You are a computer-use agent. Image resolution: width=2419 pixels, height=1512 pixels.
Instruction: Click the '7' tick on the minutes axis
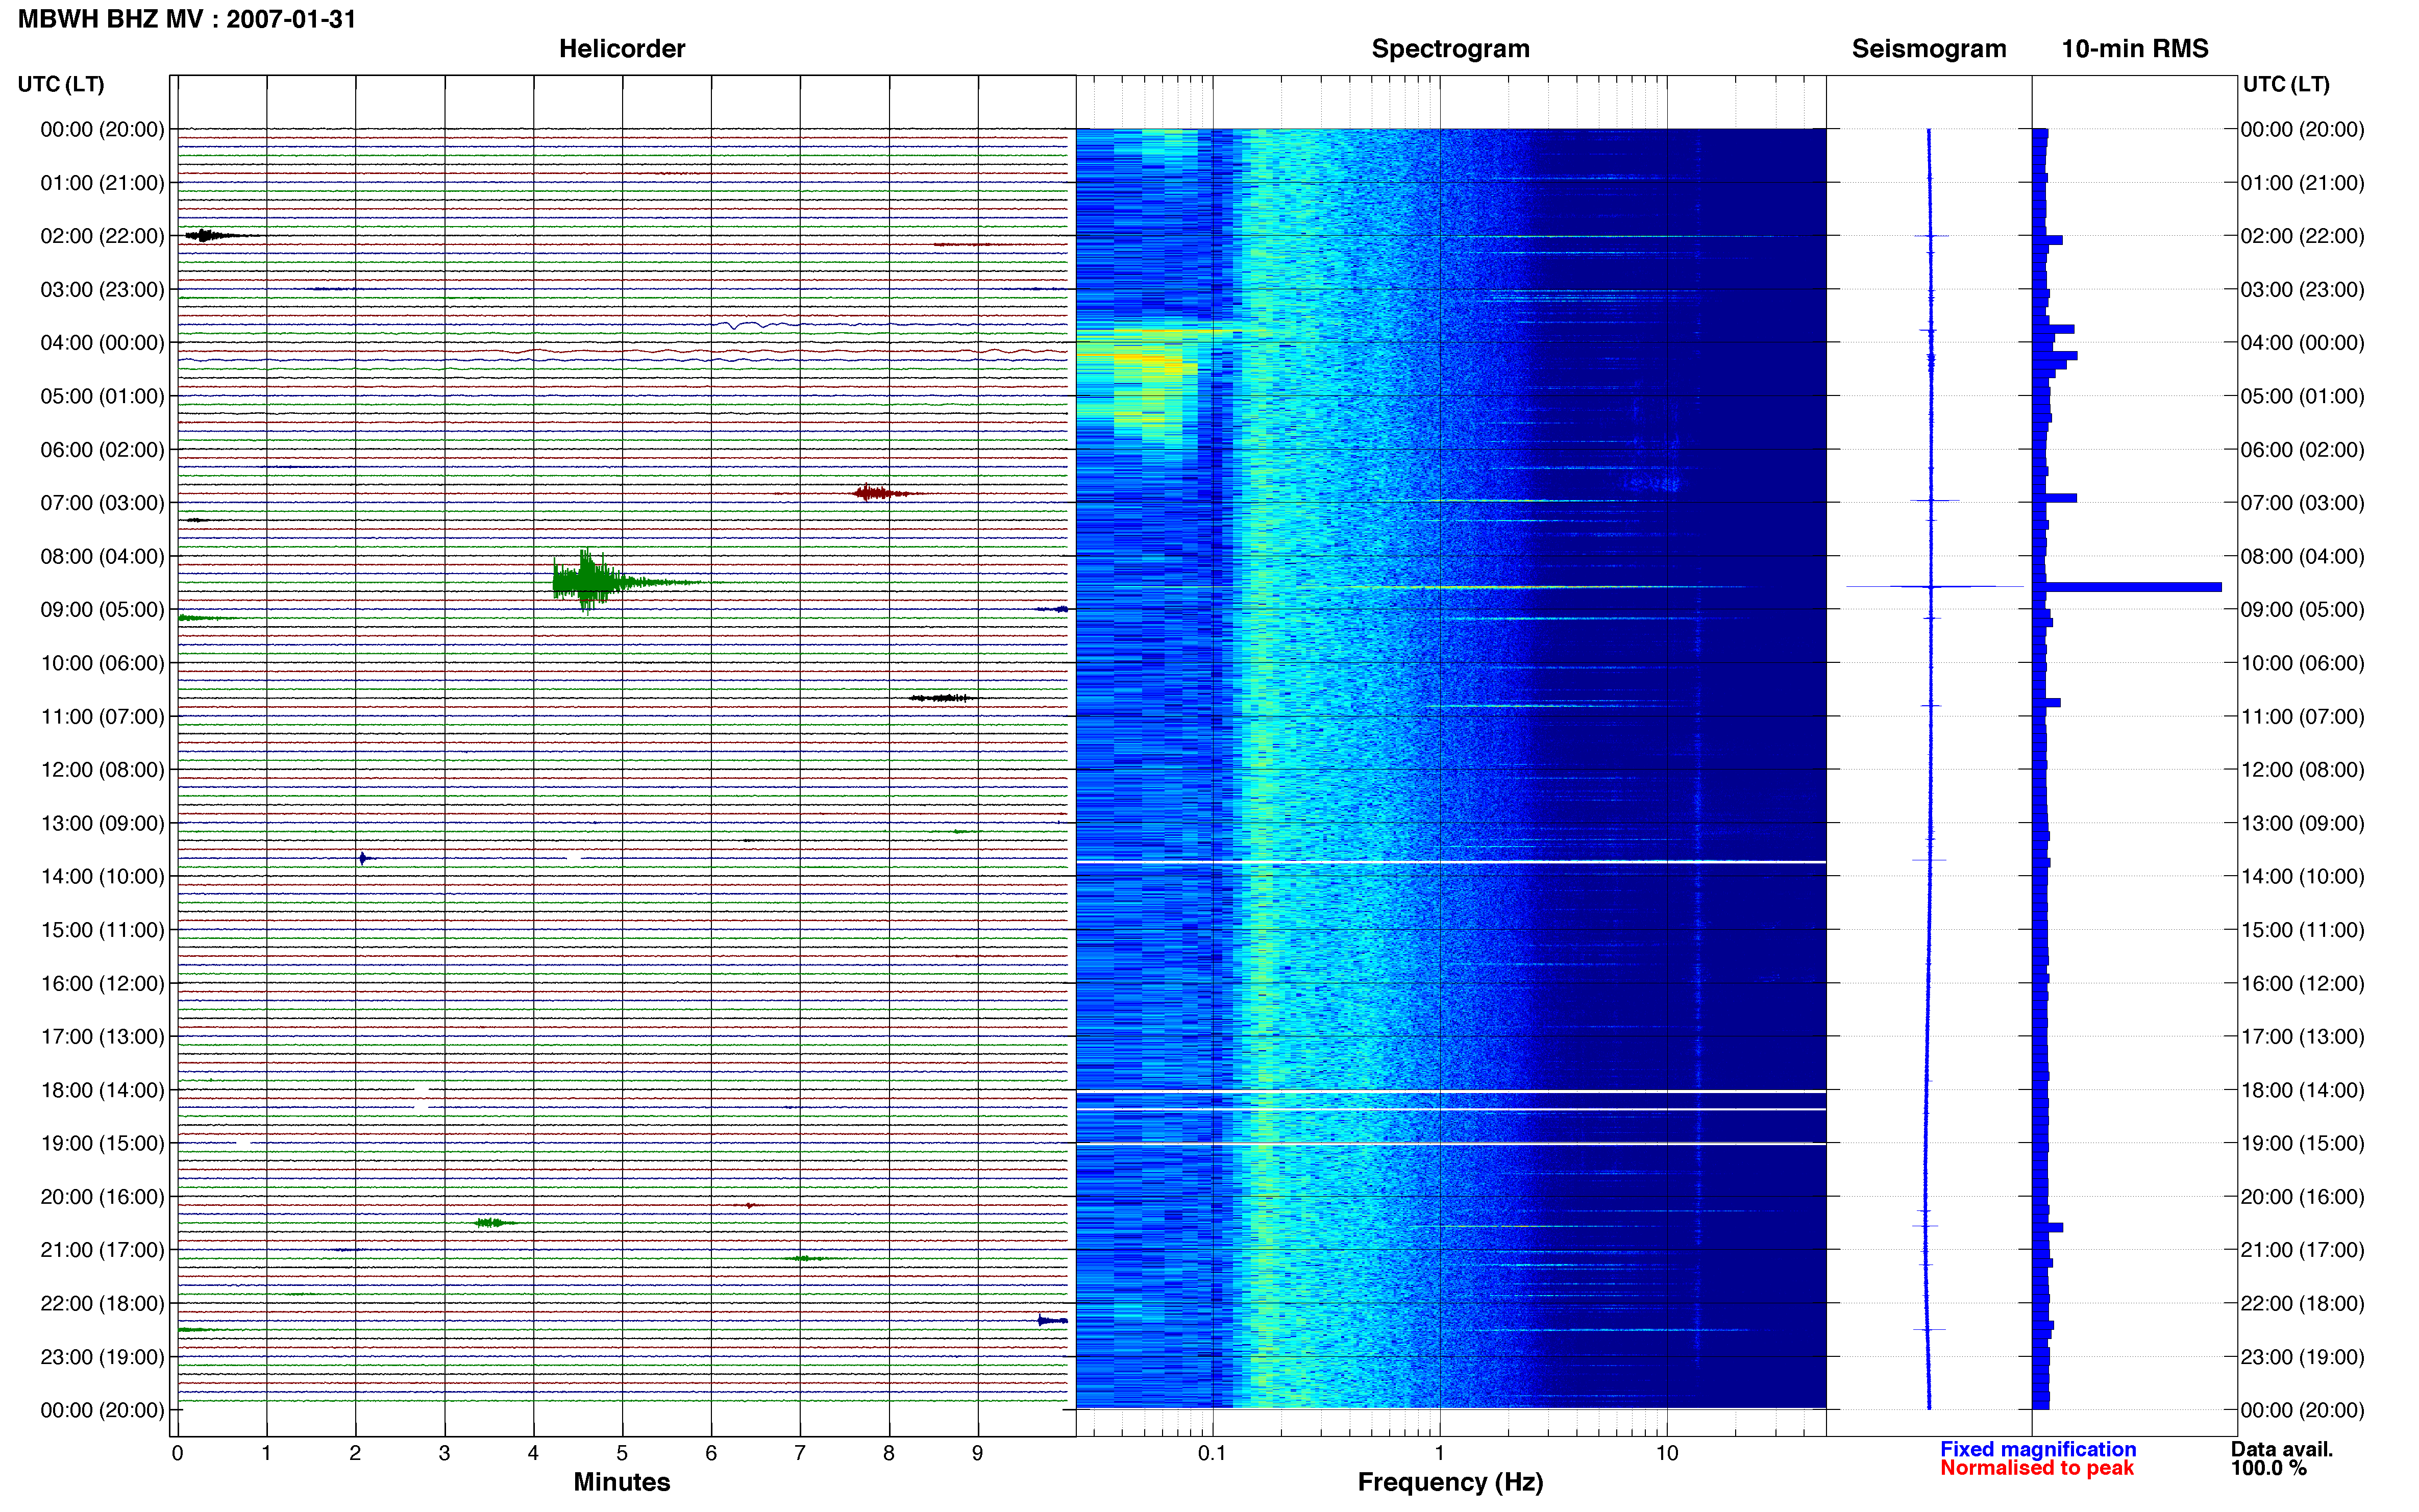pyautogui.click(x=799, y=1452)
